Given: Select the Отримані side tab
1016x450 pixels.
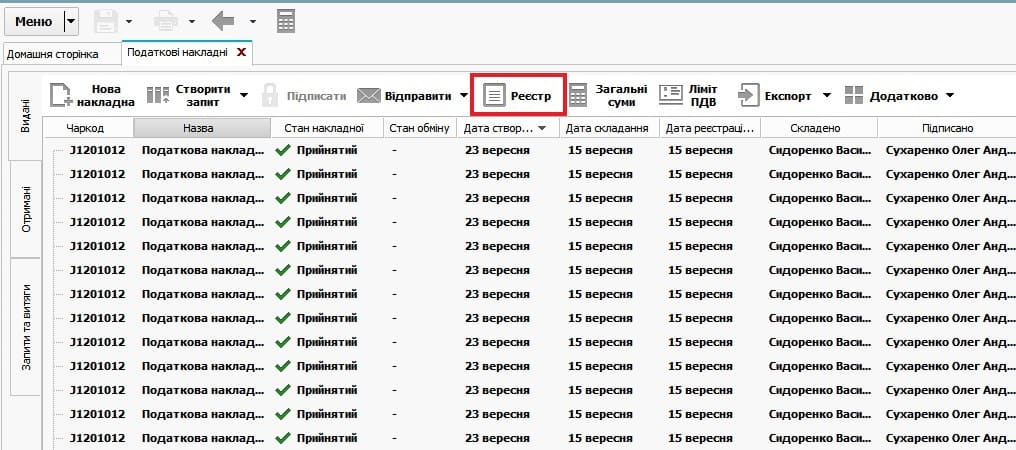Looking at the screenshot, I should click(25, 209).
